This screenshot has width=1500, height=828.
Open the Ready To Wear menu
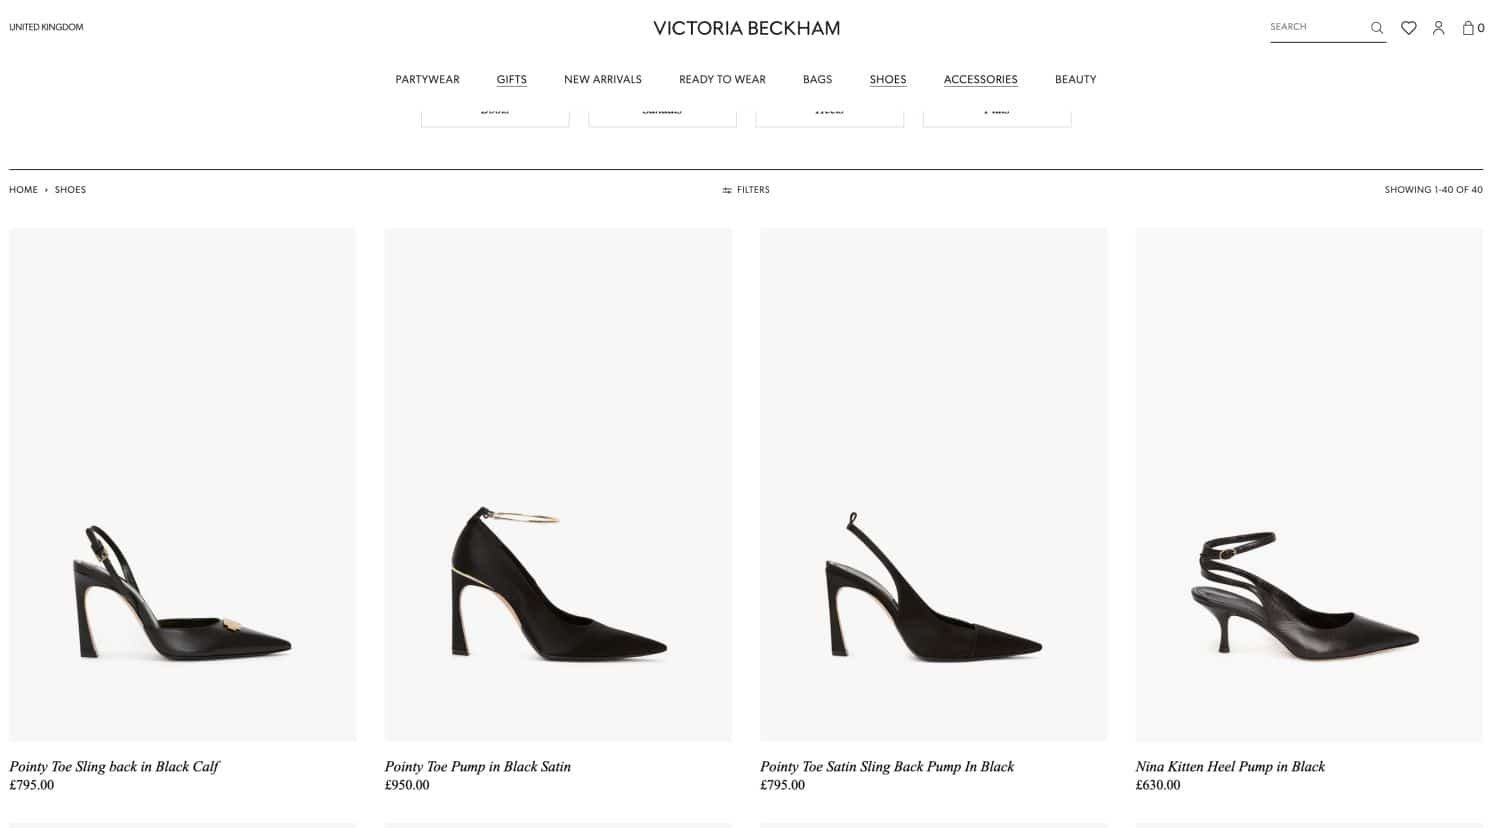(722, 79)
